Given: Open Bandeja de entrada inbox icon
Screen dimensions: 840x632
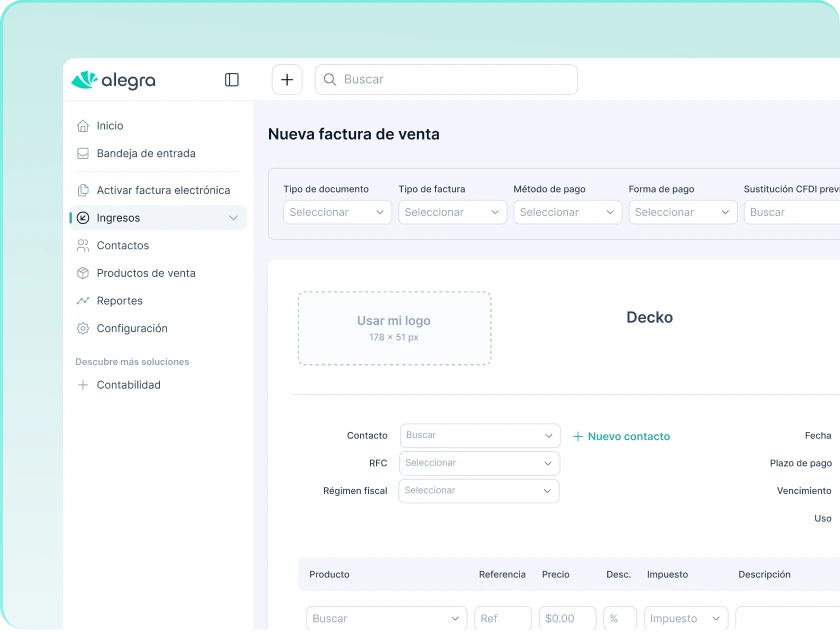Looking at the screenshot, I should [x=83, y=154].
